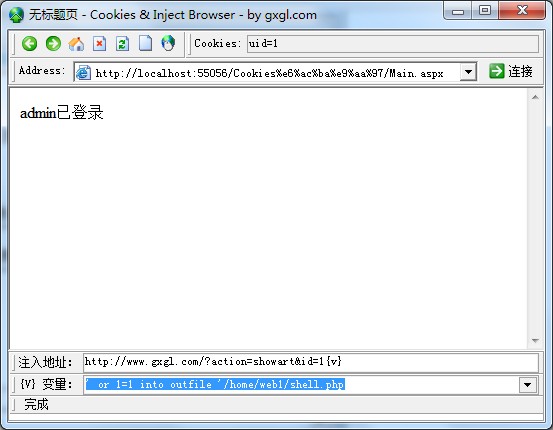Click the green Back arrow icon
Screen dimensions: 553x430
(x=29, y=44)
